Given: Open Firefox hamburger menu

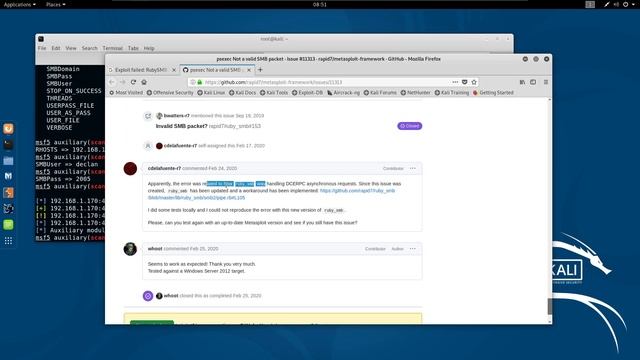Looking at the screenshot, I should point(546,82).
